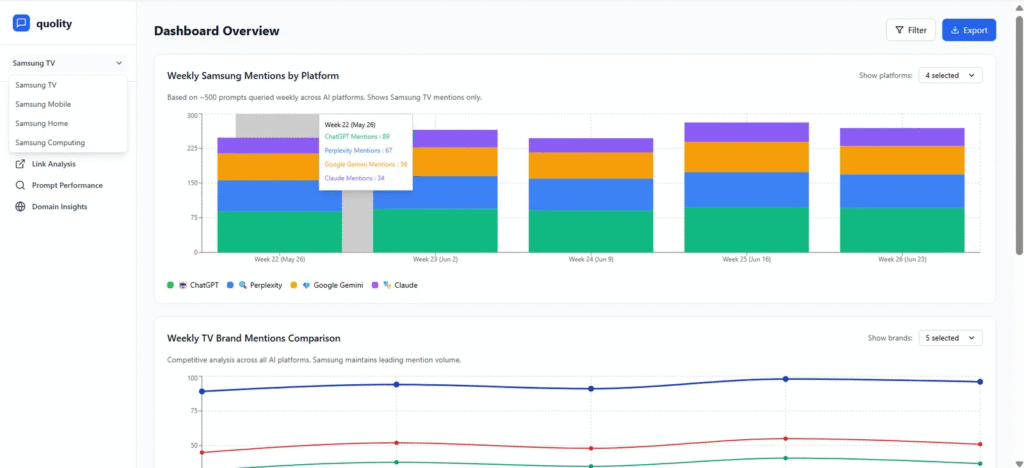Click the green ChatGPT legend swatch
The width and height of the screenshot is (1024, 468).
[170, 285]
